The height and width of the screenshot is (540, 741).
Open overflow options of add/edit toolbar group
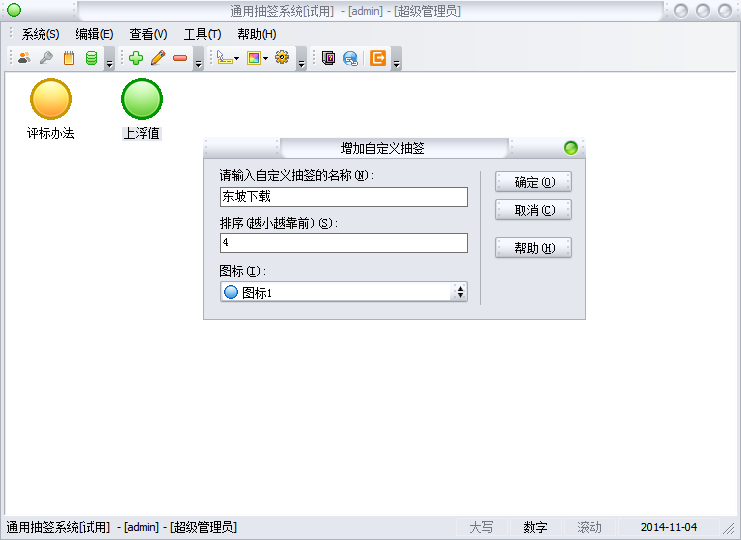(x=198, y=59)
